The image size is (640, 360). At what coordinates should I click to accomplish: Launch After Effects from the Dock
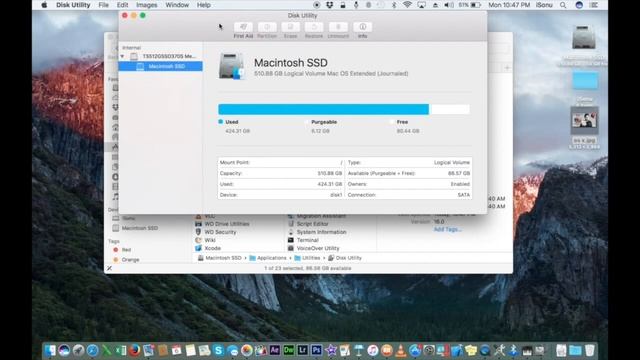(x=274, y=350)
